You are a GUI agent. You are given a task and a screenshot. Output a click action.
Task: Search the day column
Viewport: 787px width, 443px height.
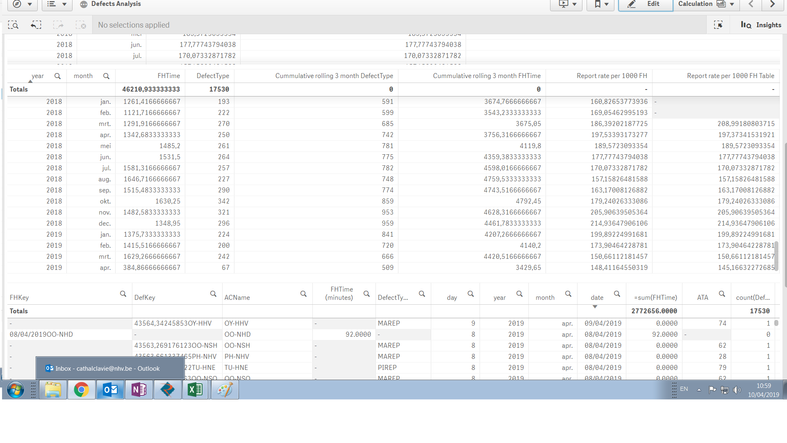click(471, 294)
